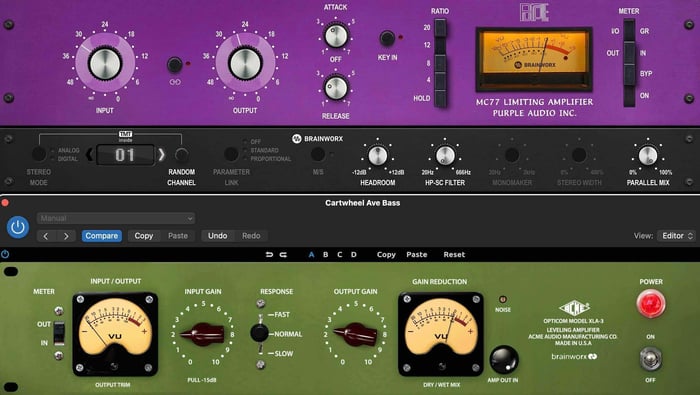The height and width of the screenshot is (395, 700).
Task: Select ratio 4 button
Action: (440, 81)
